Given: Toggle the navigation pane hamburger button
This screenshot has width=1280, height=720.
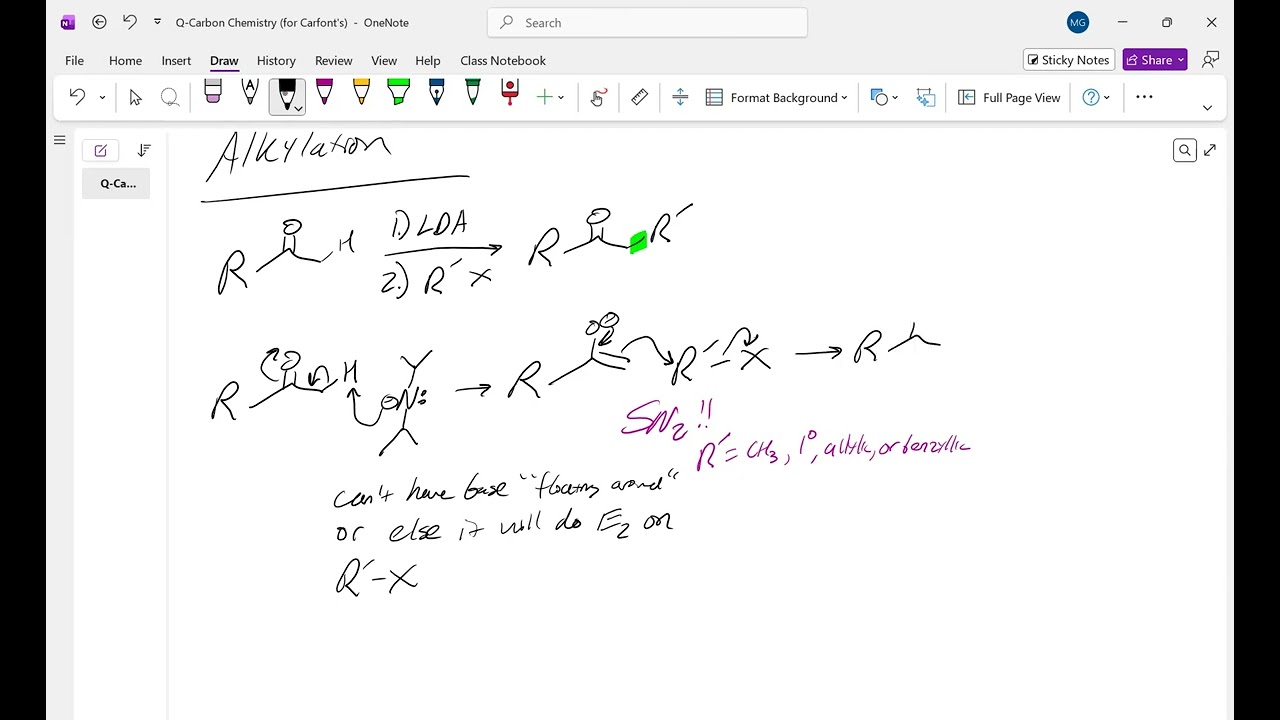Looking at the screenshot, I should pyautogui.click(x=59, y=140).
